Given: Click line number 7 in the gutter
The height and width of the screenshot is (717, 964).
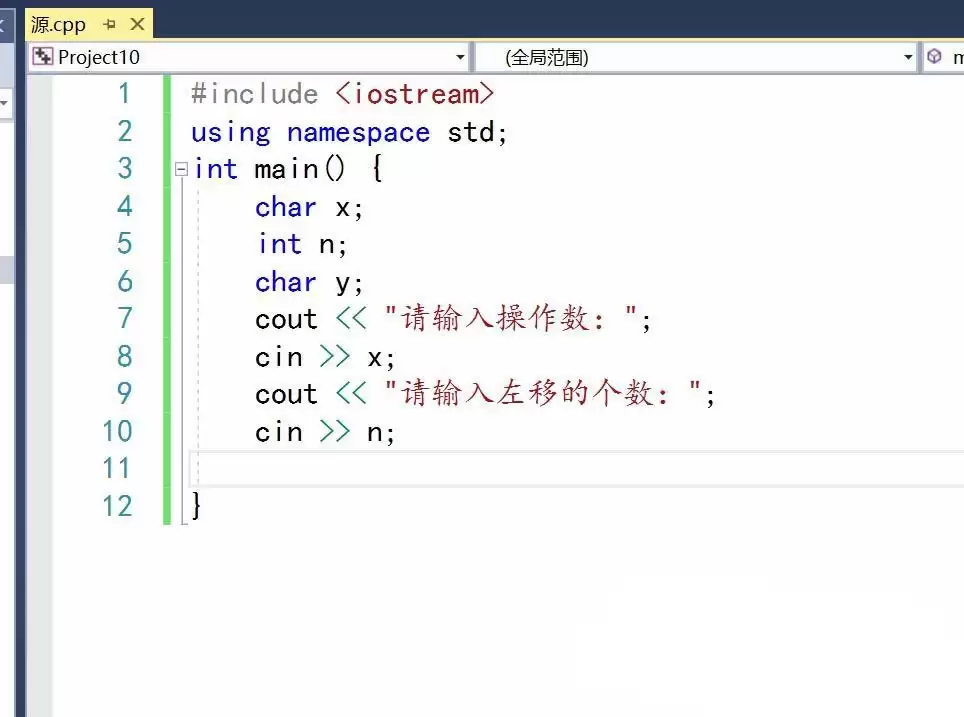Looking at the screenshot, I should [123, 319].
